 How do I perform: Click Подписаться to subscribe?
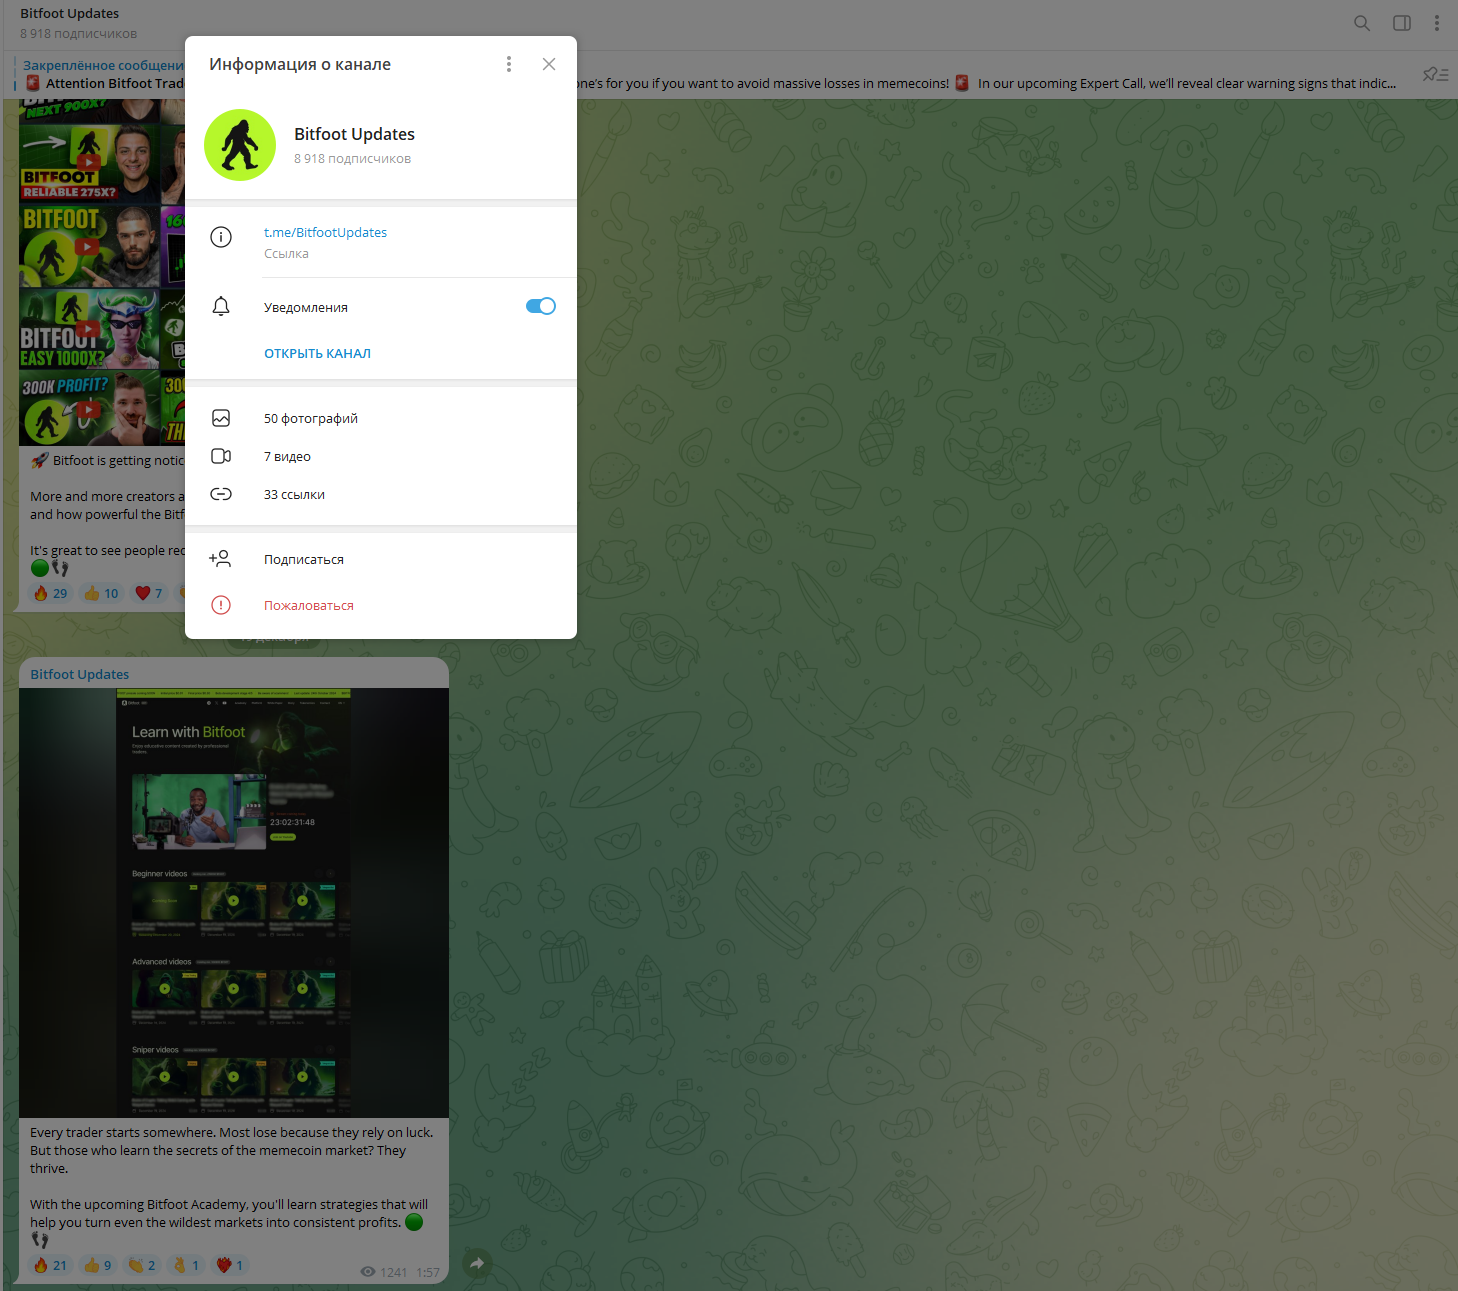pos(304,560)
